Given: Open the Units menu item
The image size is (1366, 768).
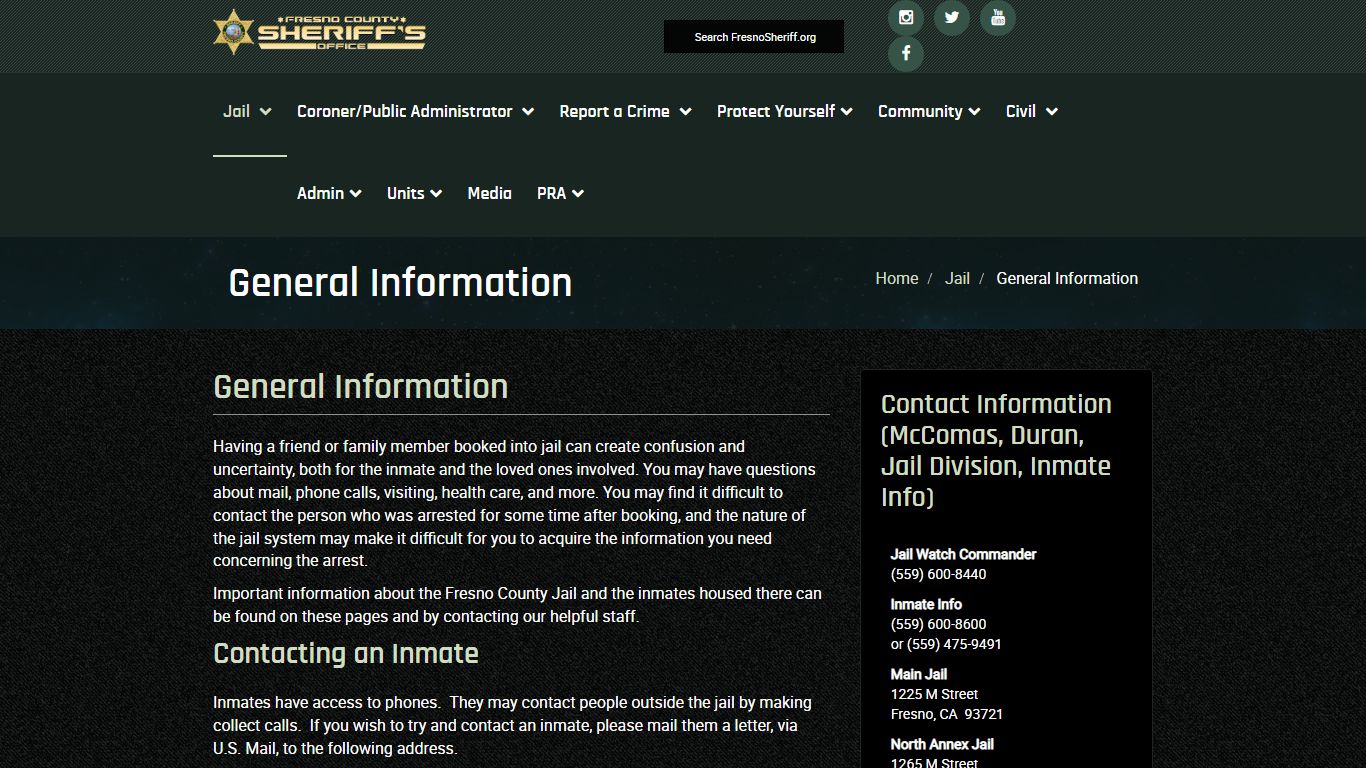Looking at the screenshot, I should pyautogui.click(x=406, y=193).
